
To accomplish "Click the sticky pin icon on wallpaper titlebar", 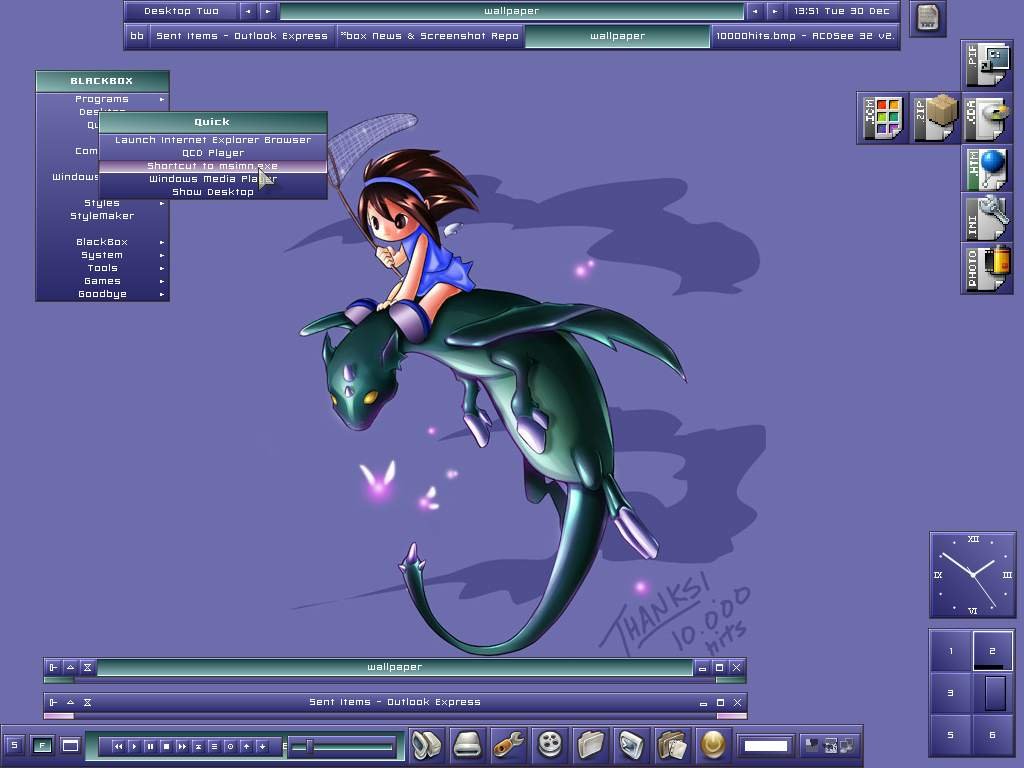I will click(54, 667).
